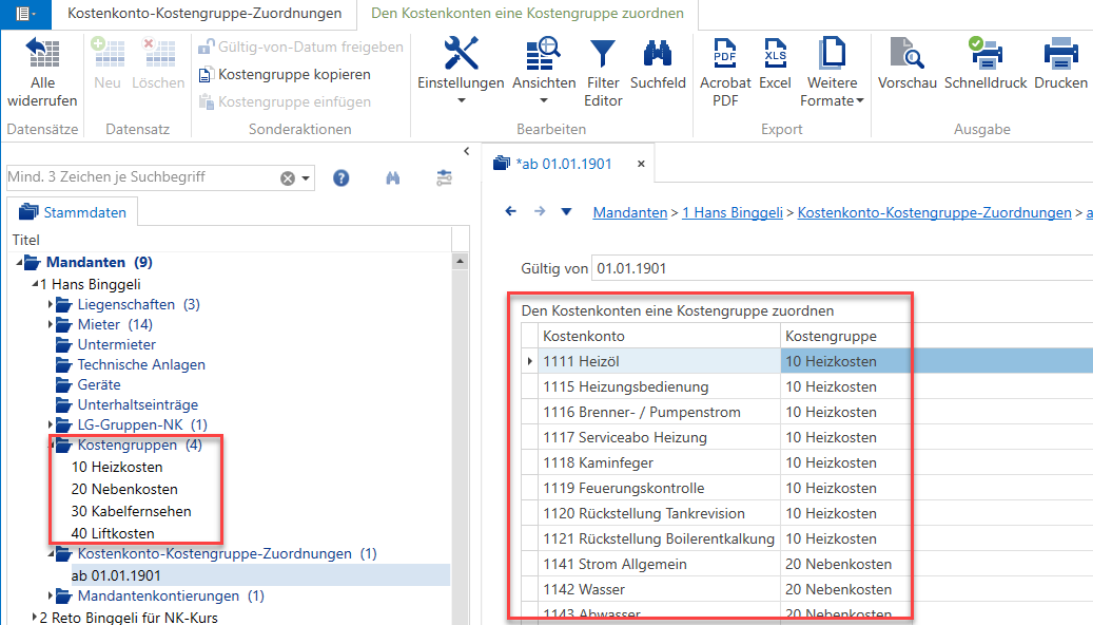Select Geräte folder in tree
The width and height of the screenshot is (1093, 625).
point(98,385)
